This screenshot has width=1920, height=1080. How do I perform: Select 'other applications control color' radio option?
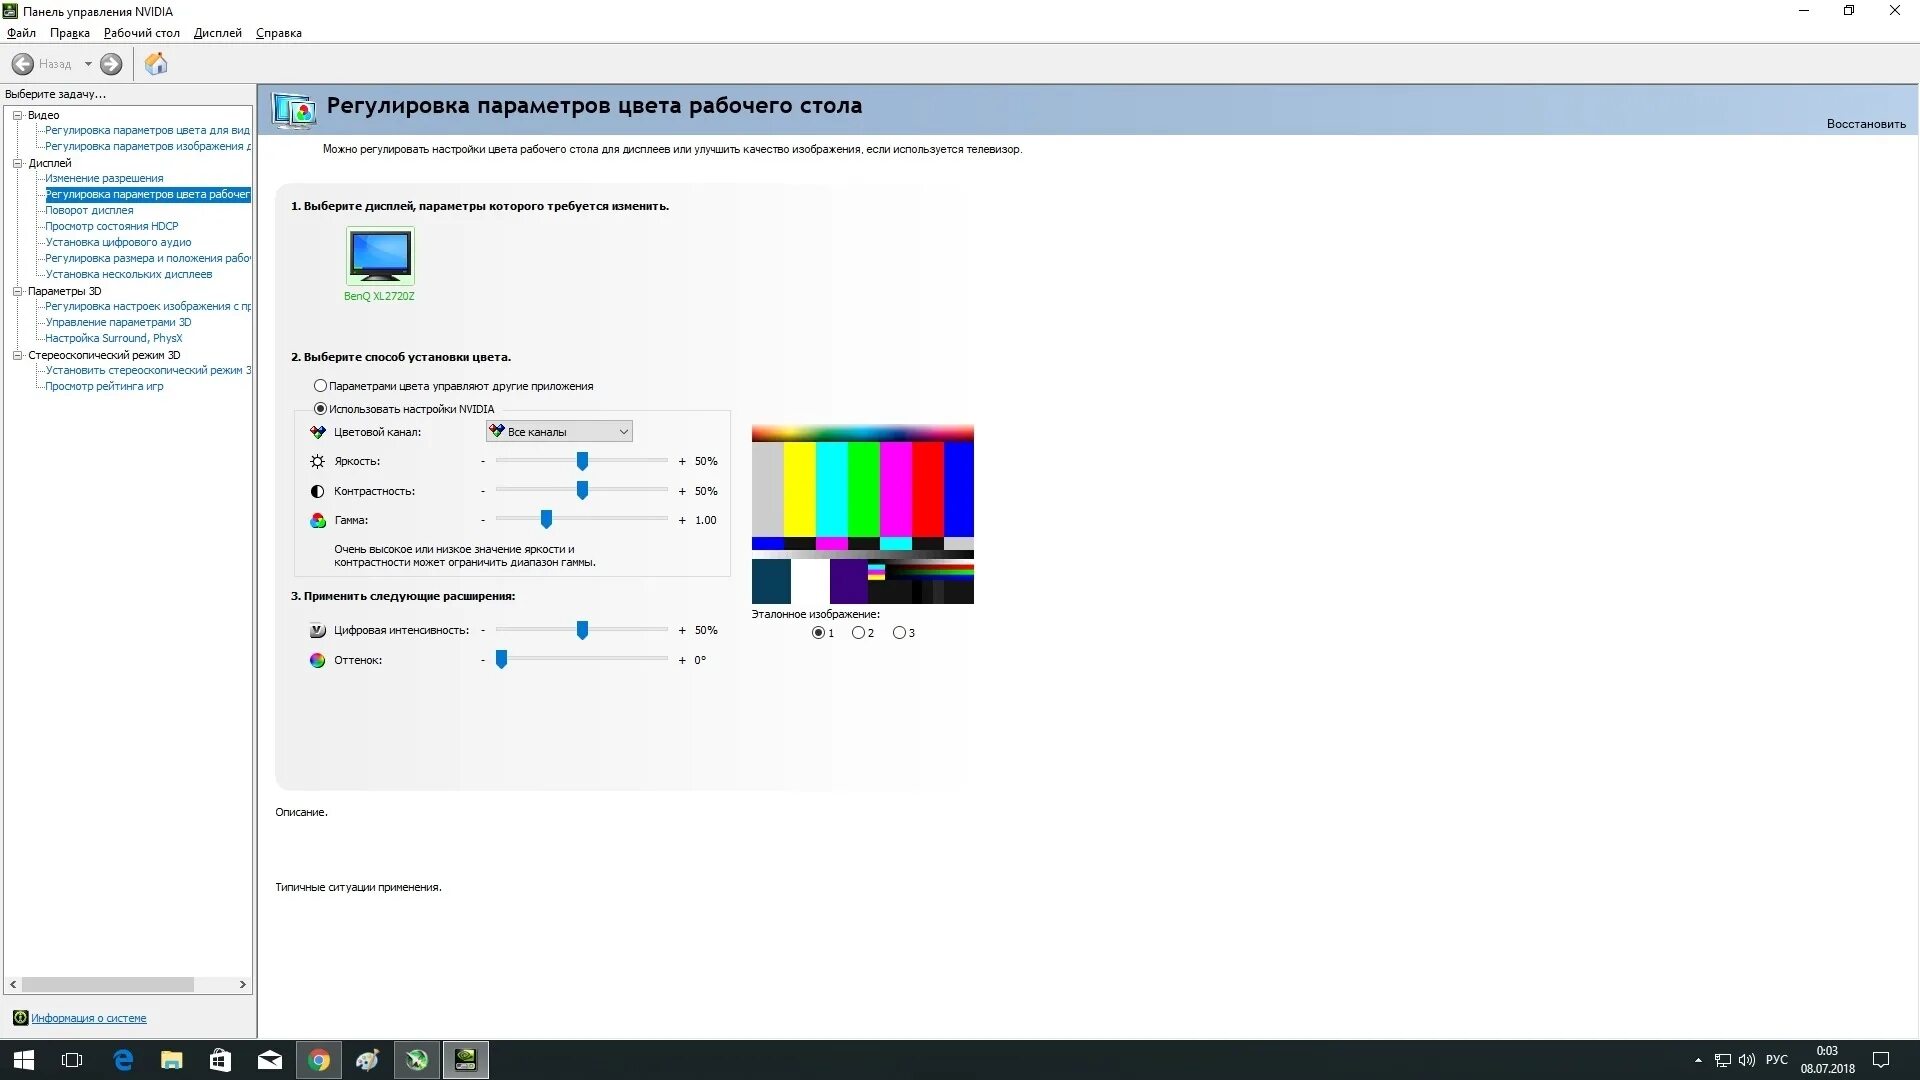pyautogui.click(x=320, y=386)
